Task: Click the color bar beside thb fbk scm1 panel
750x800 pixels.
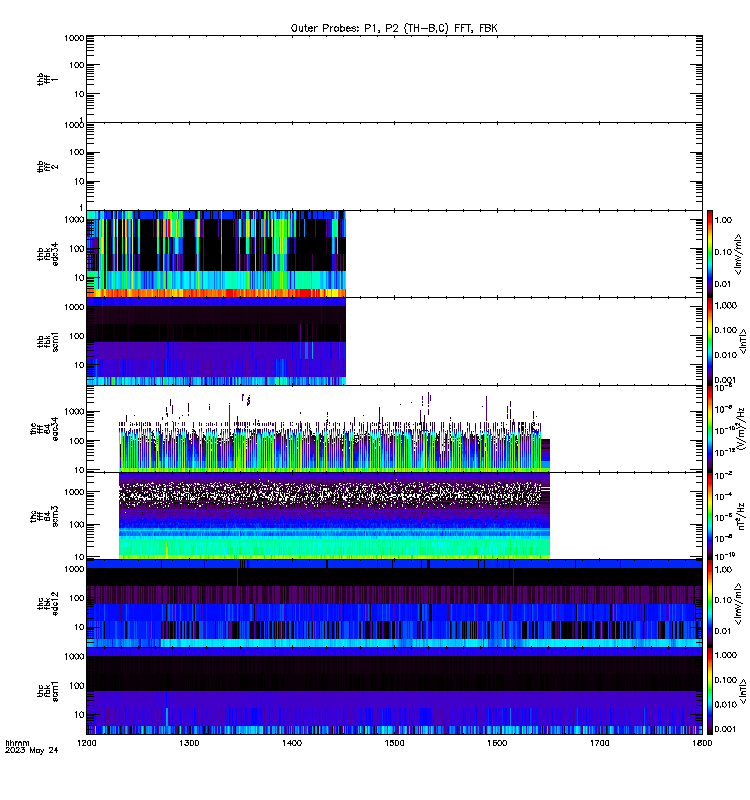Action: 710,341
